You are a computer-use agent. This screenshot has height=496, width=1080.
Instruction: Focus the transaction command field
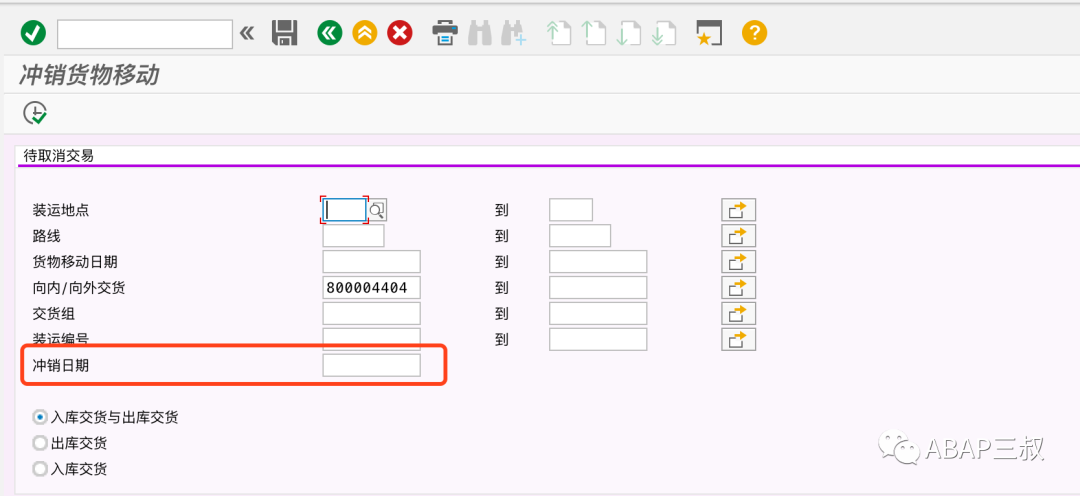145,34
